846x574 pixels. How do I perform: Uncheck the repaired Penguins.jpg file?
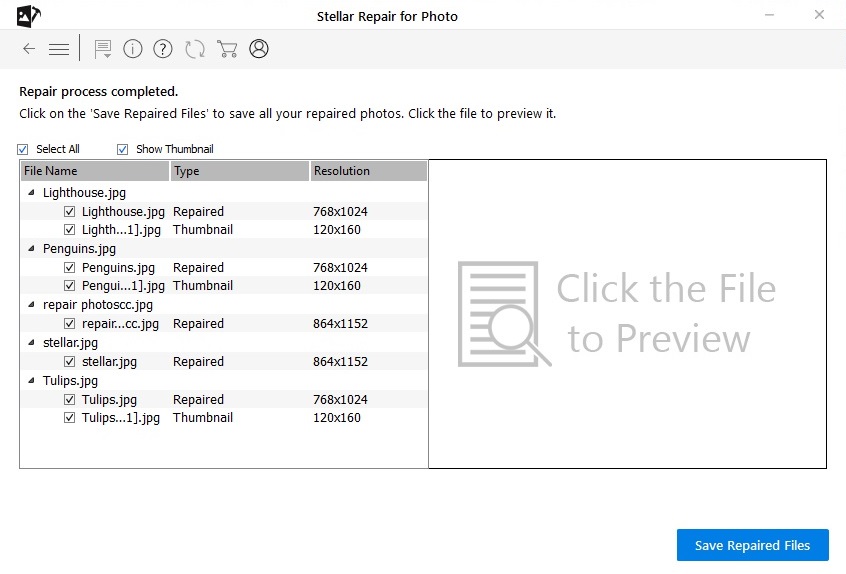pyautogui.click(x=70, y=268)
